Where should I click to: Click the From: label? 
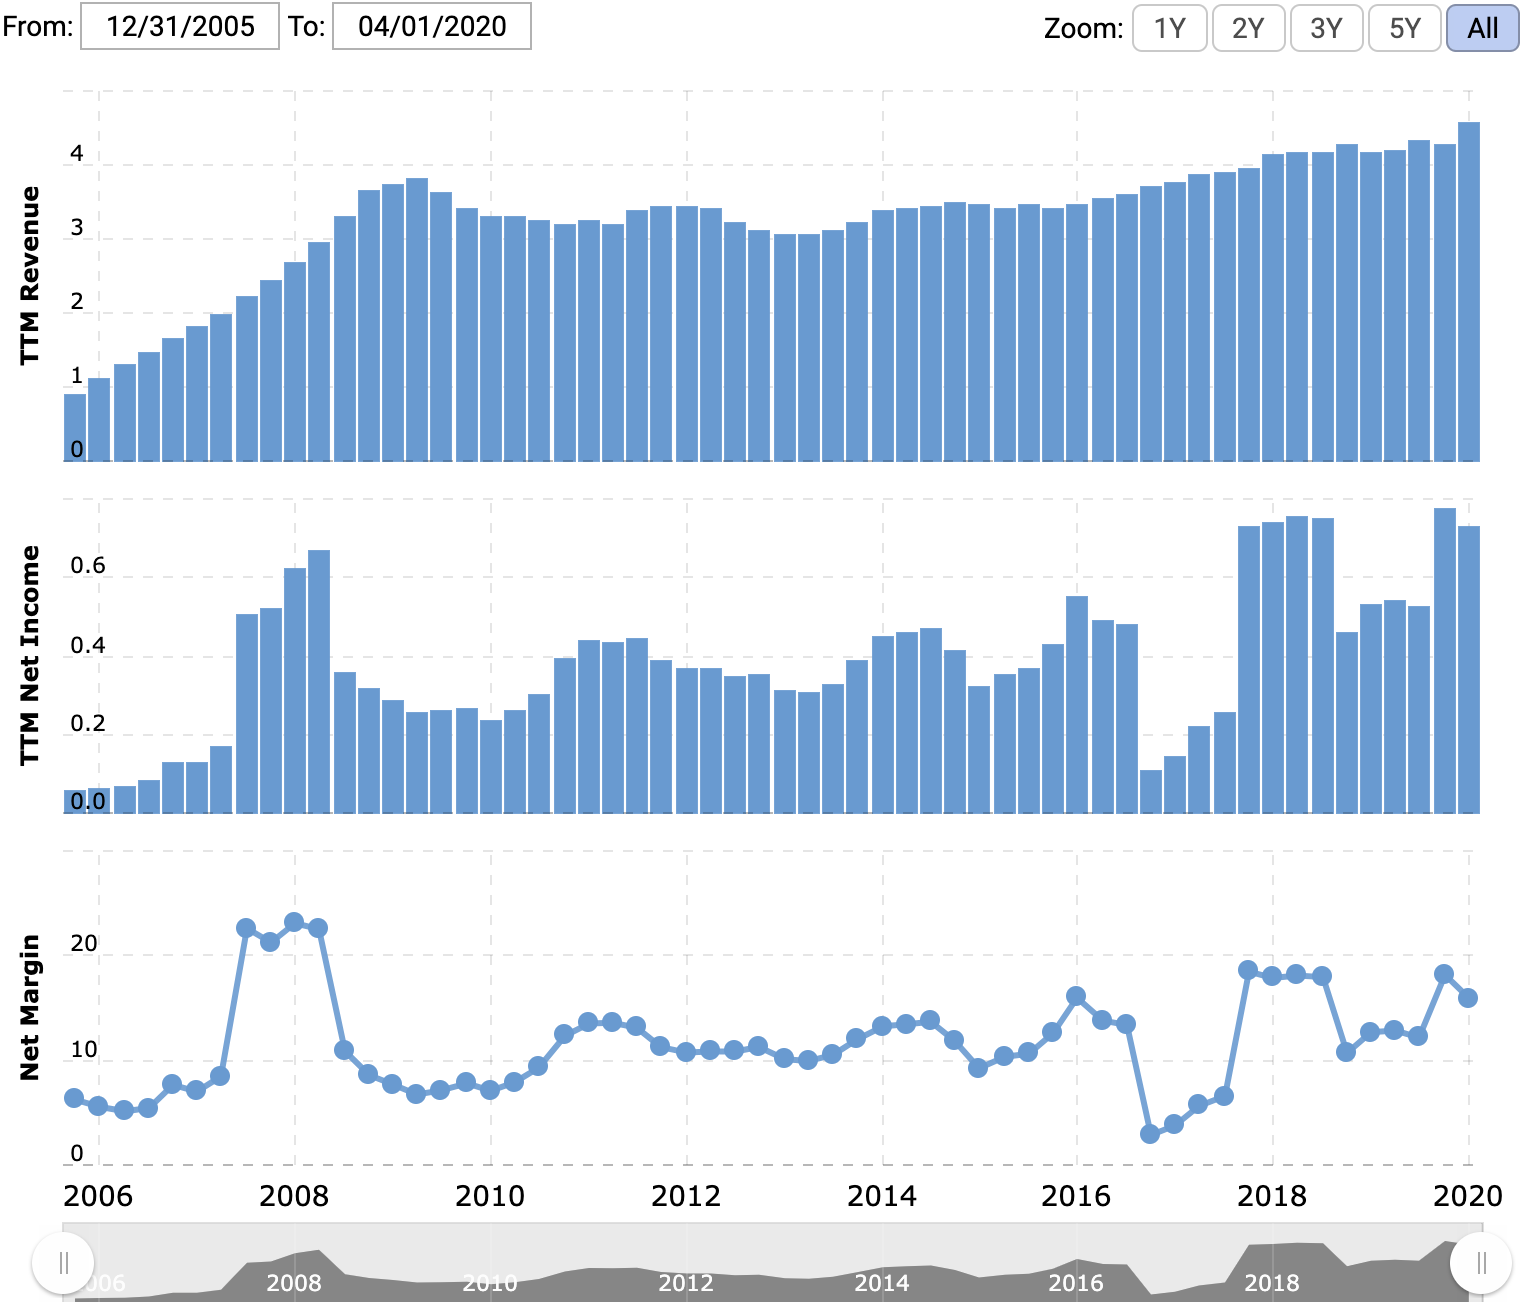(38, 26)
